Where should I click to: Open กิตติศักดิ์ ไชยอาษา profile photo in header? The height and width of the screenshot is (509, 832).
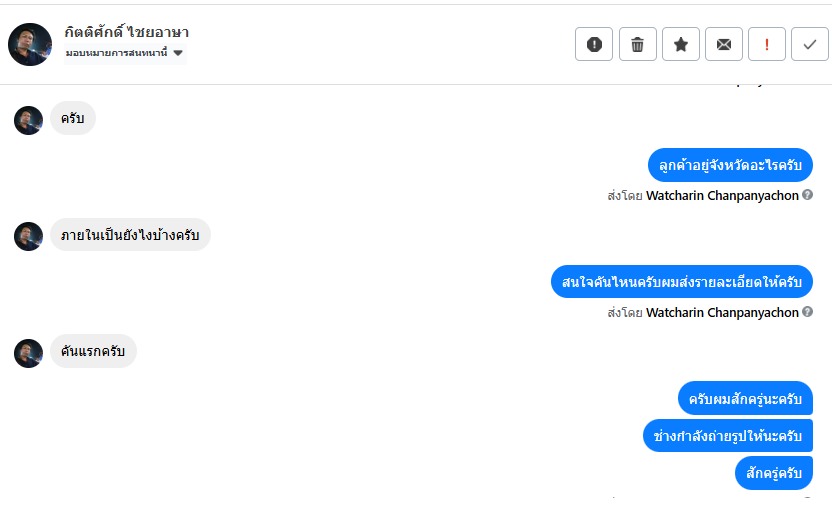[x=30, y=44]
